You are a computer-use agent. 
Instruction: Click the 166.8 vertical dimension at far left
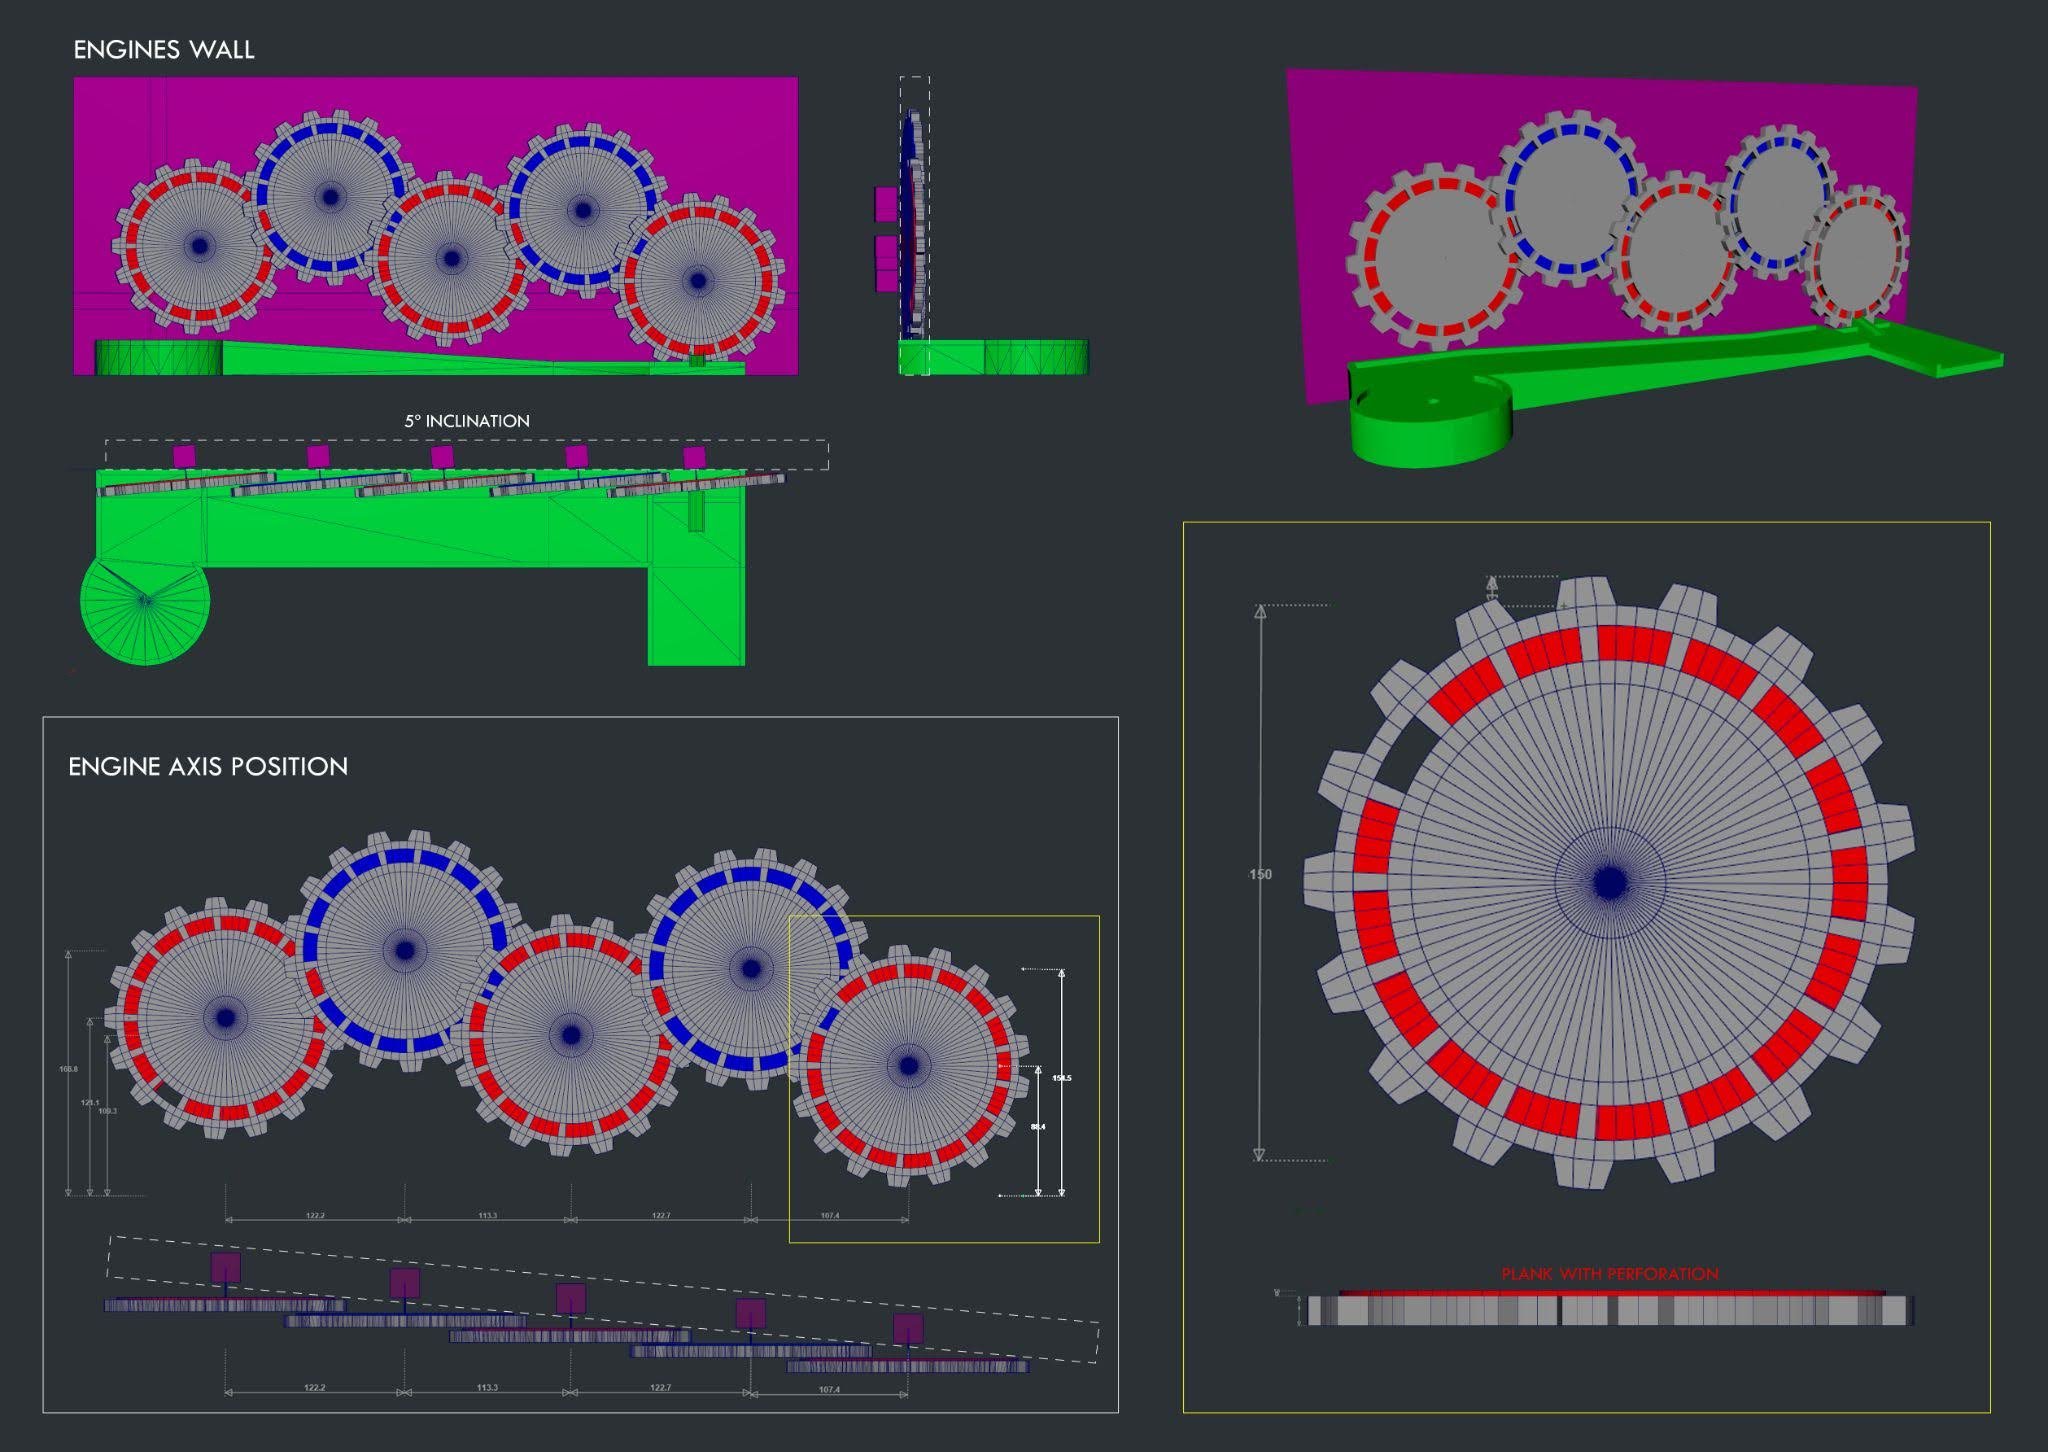pyautogui.click(x=68, y=1069)
